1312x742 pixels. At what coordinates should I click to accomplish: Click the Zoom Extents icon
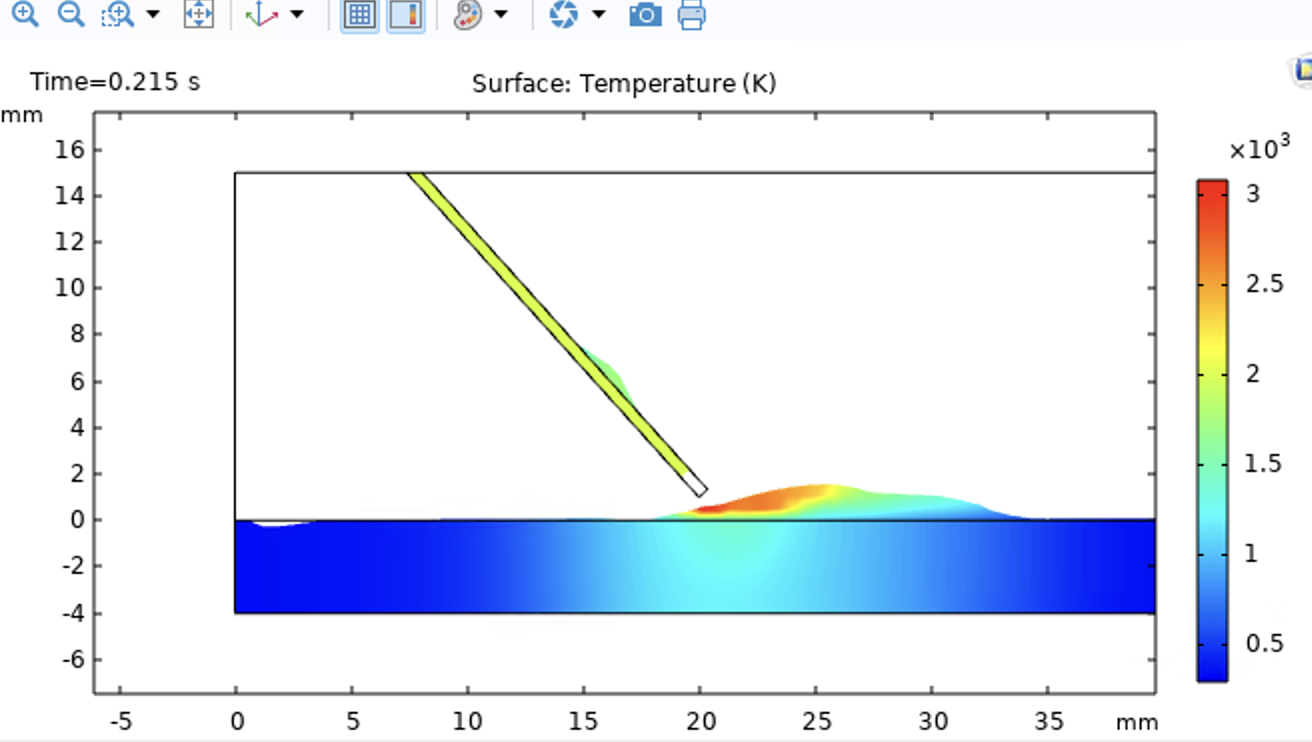198,14
